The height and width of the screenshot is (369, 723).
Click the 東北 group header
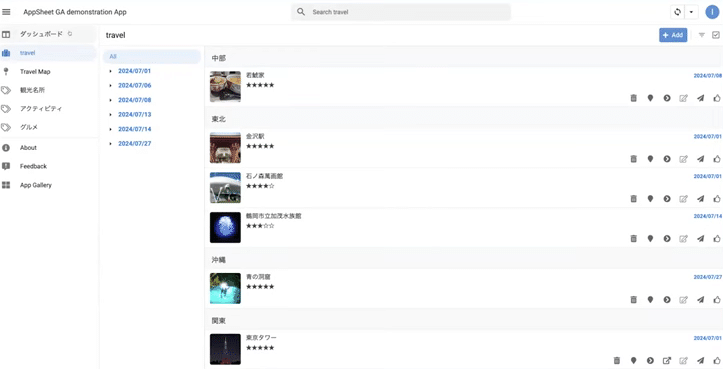[x=463, y=119]
